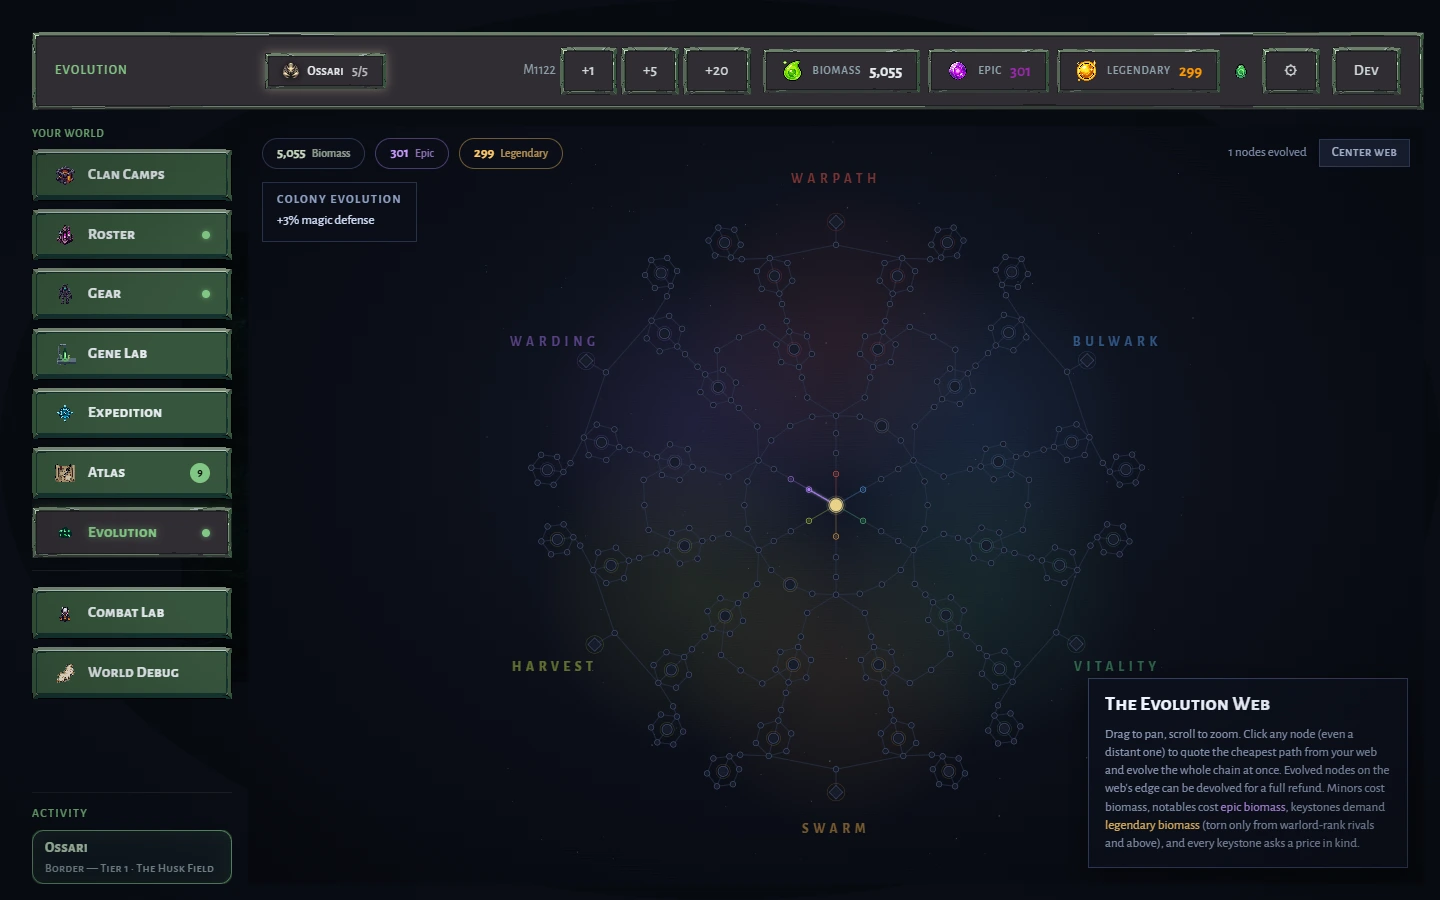Advance time with the +1 button
Image resolution: width=1440 pixels, height=900 pixels.
coord(588,71)
